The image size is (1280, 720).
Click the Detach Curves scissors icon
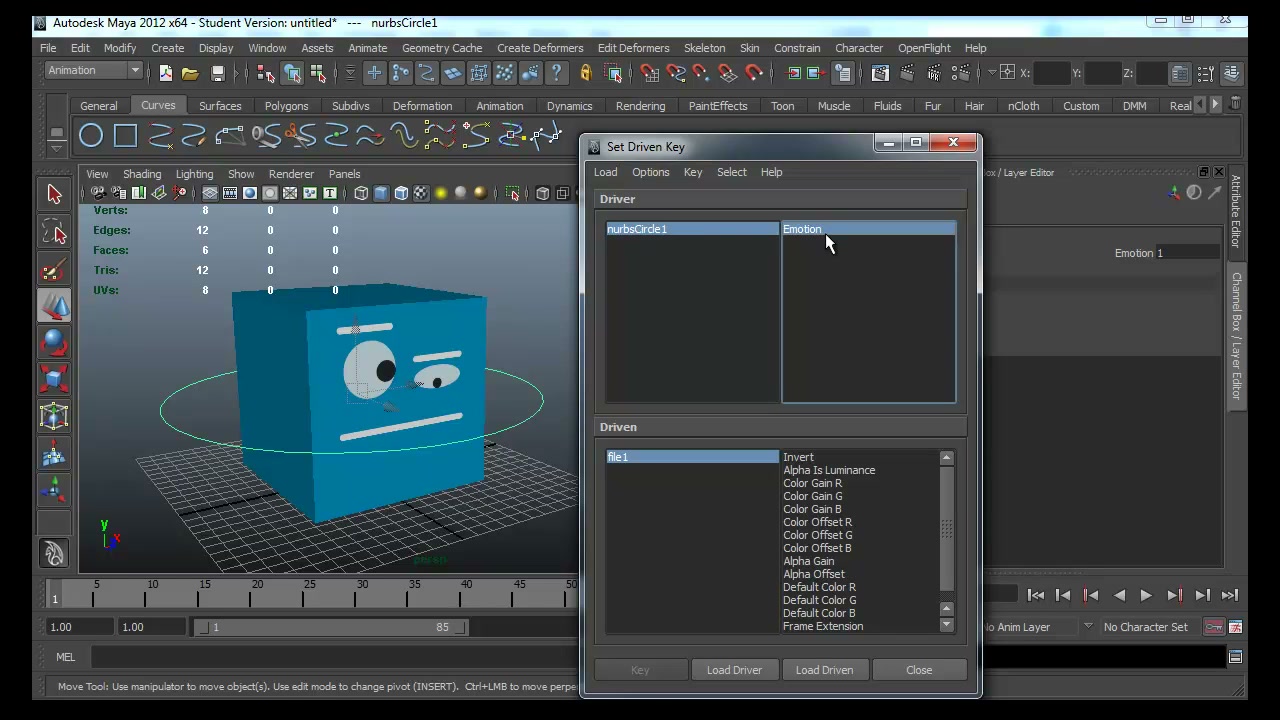(x=300, y=135)
